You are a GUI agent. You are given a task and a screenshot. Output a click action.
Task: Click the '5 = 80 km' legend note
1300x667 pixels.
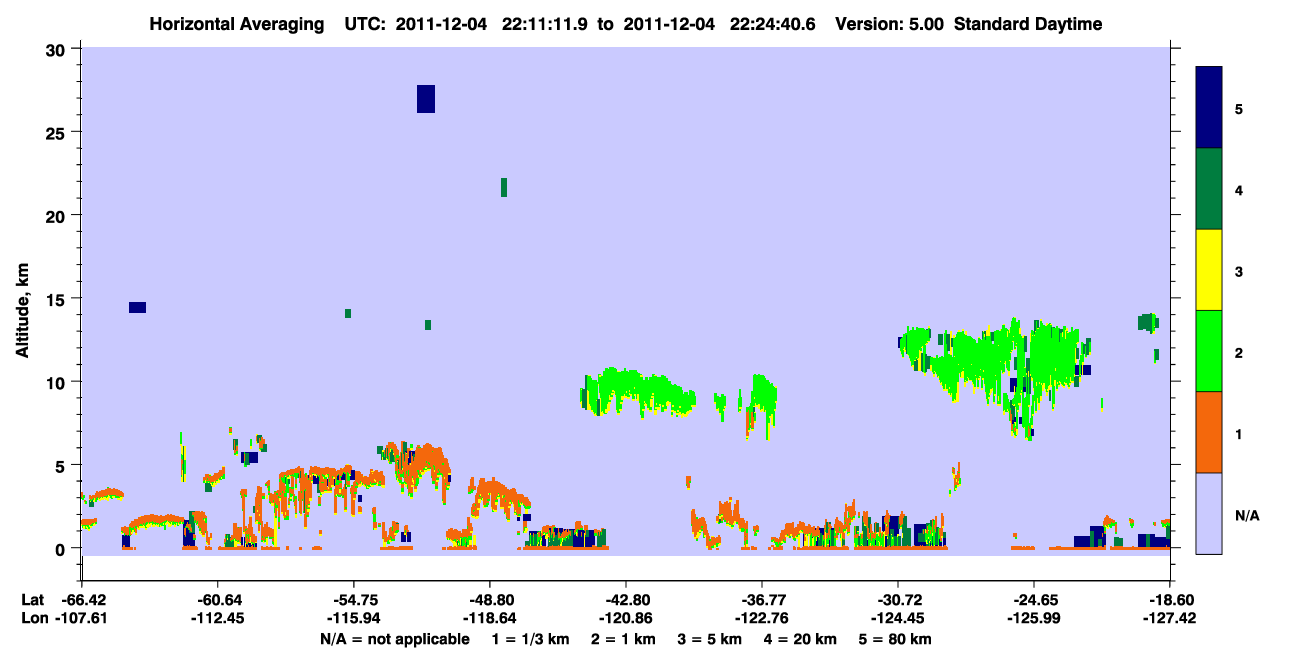pyautogui.click(x=895, y=639)
